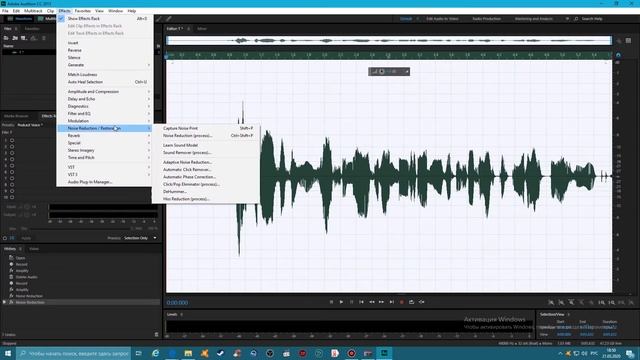640x360 pixels.
Task: Click the Fast Forward transport button
Action: point(381,302)
